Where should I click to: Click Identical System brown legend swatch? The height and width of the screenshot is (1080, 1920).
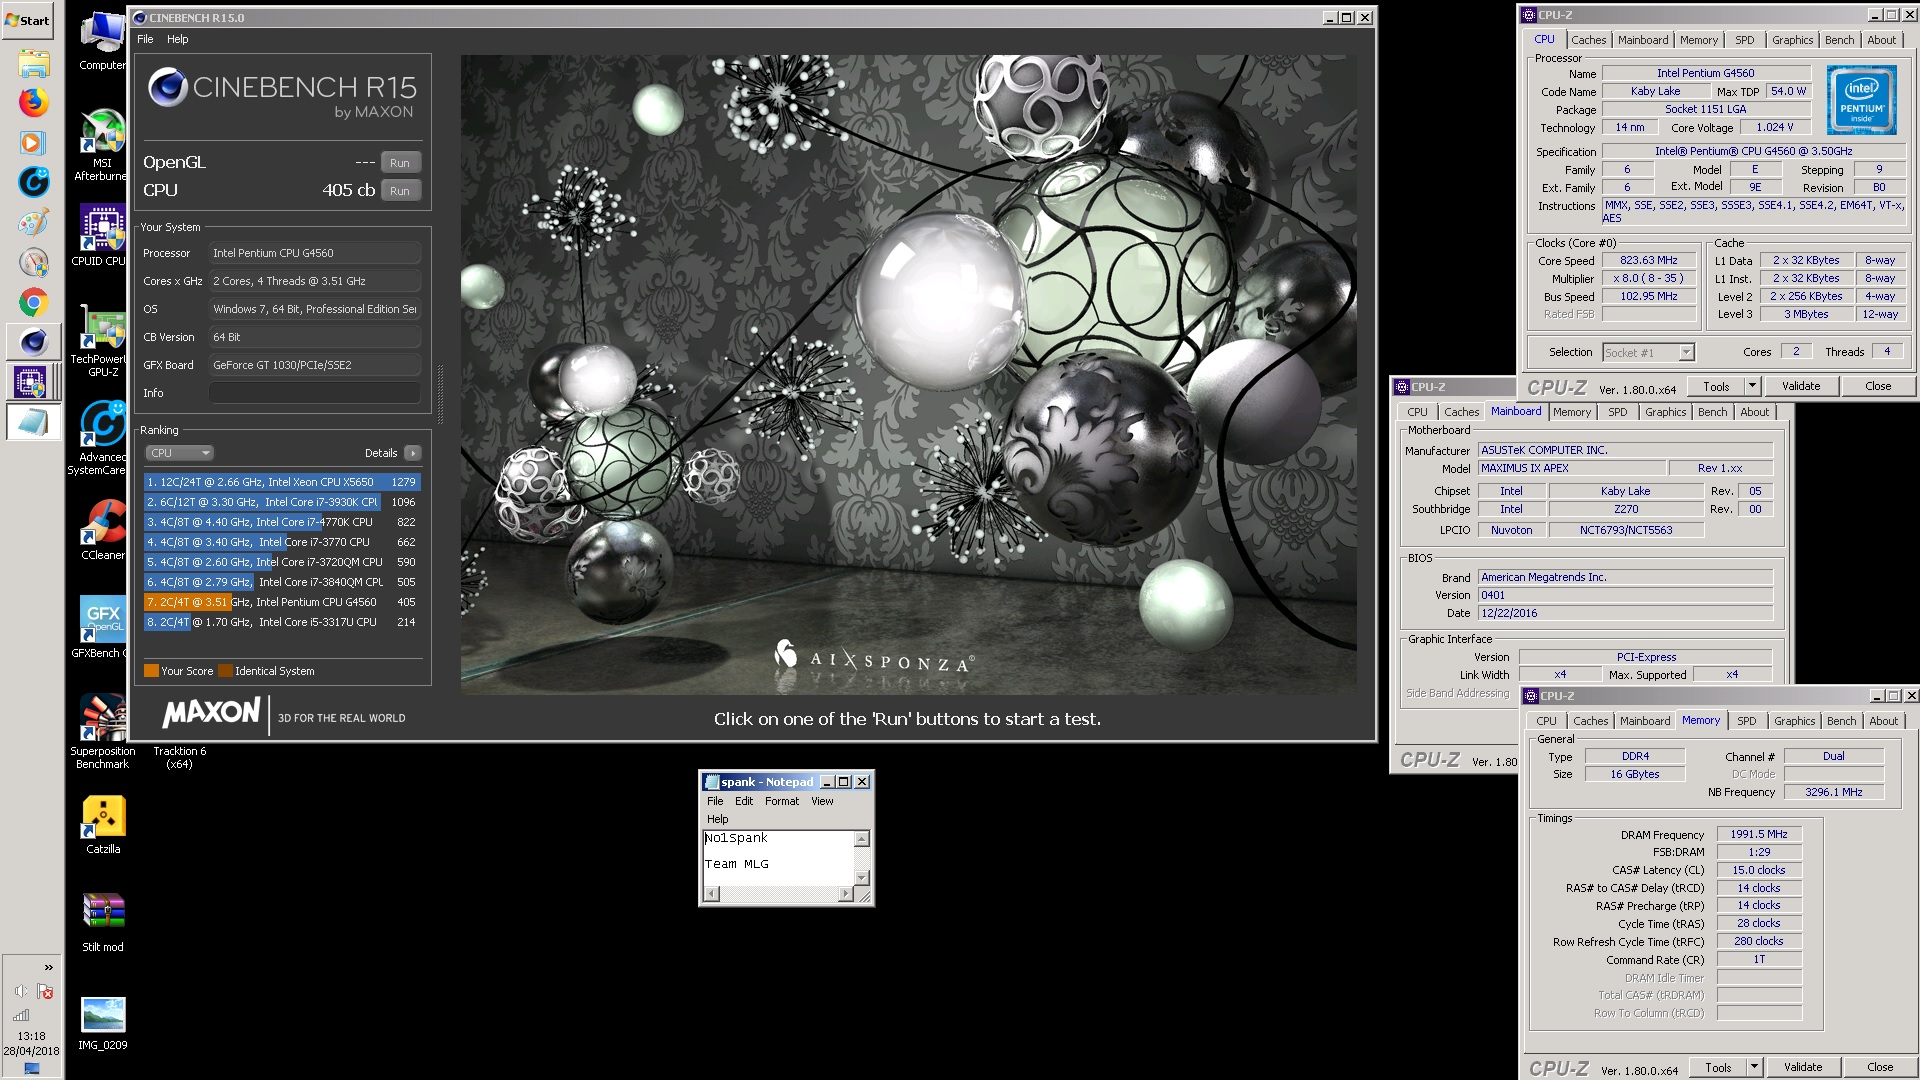(226, 671)
